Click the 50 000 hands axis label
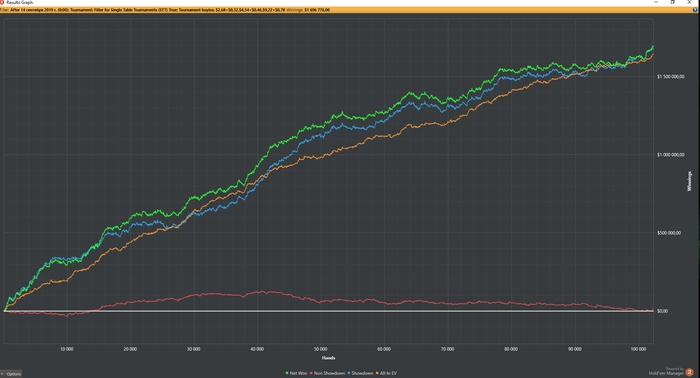 (321, 349)
